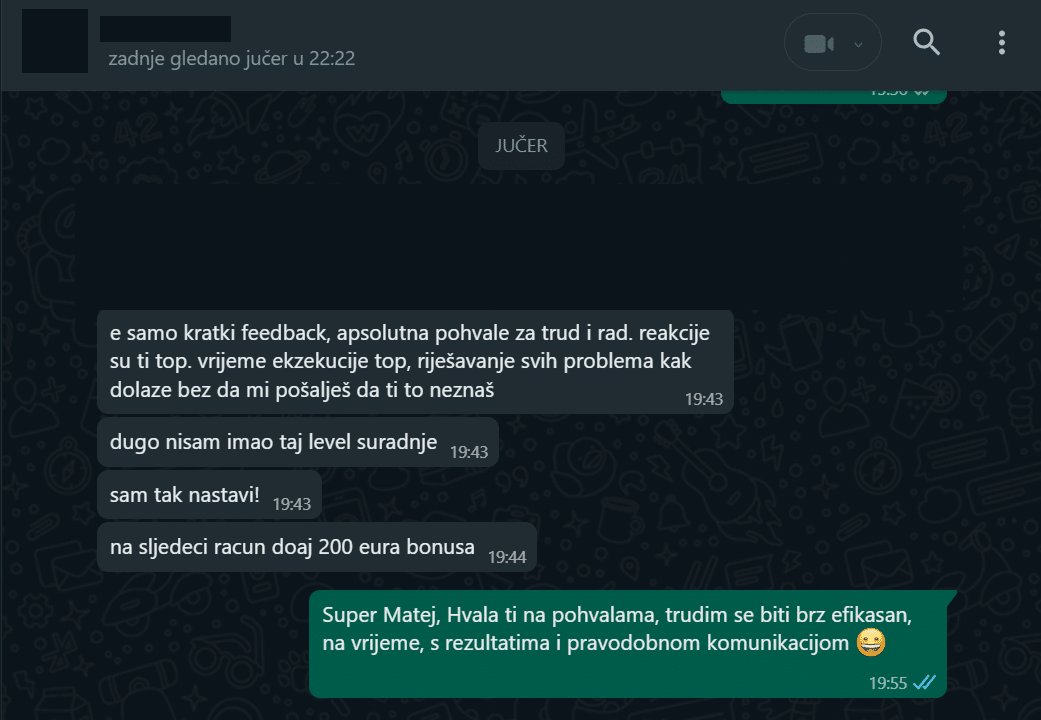Select the "200 eura bonusa" message
Image resolution: width=1041 pixels, height=720 pixels.
317,547
